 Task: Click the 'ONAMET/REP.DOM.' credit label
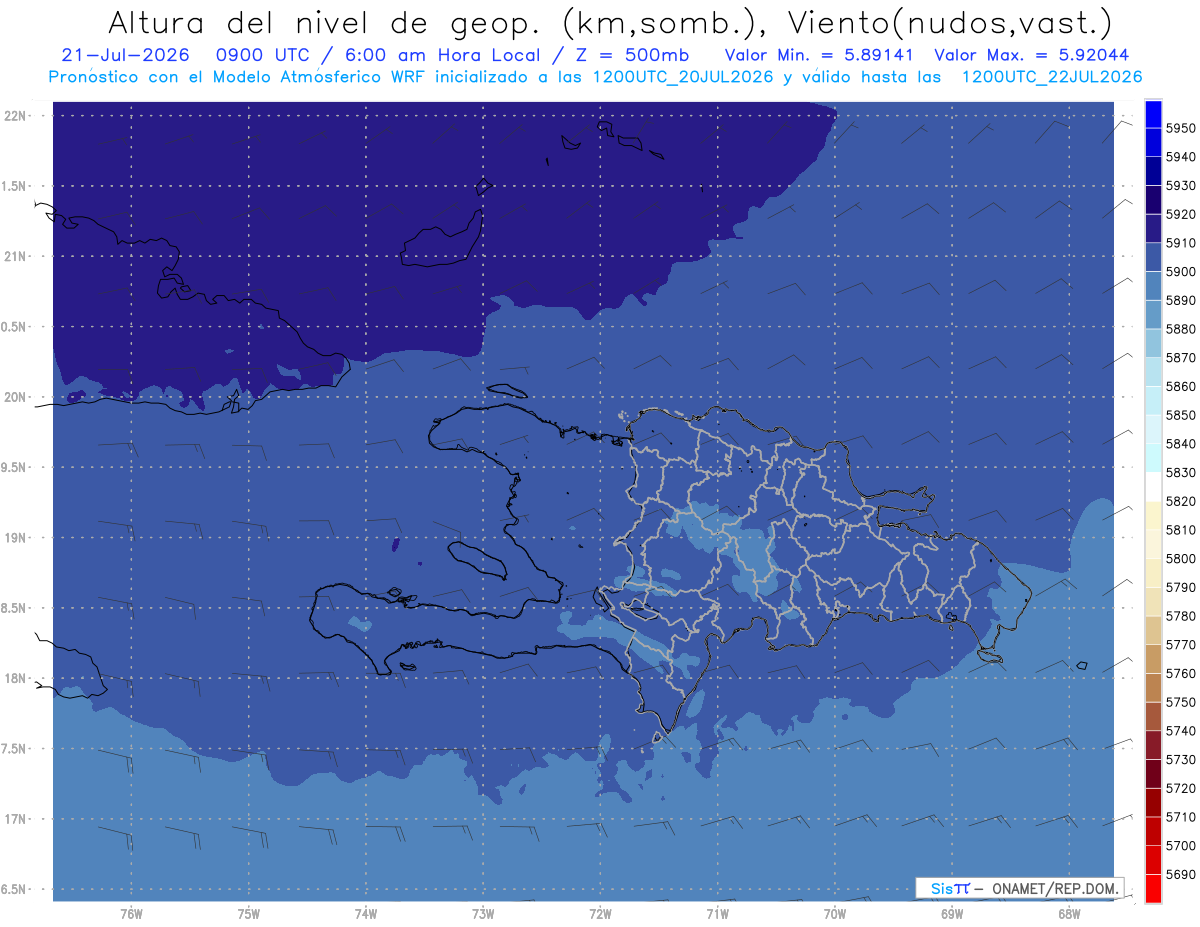point(1056,888)
